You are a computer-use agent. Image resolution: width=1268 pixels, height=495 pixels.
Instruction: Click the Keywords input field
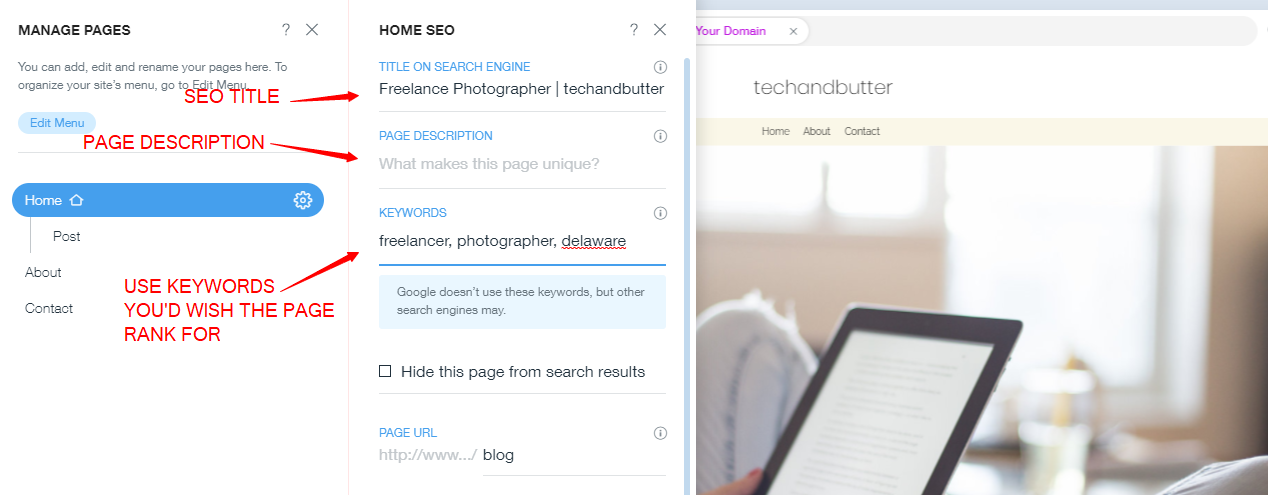(x=522, y=241)
